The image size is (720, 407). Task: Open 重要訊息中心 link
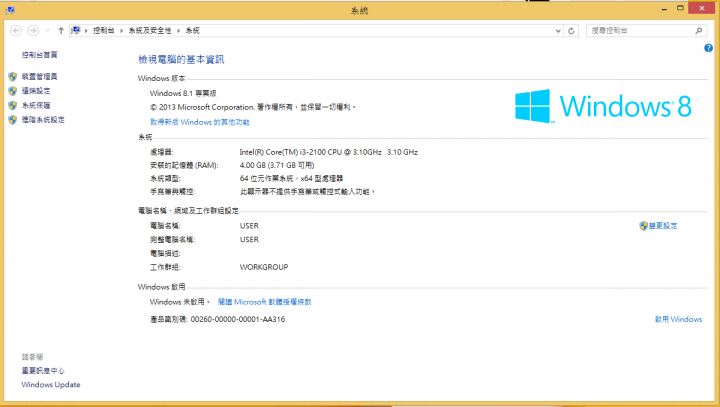43,370
